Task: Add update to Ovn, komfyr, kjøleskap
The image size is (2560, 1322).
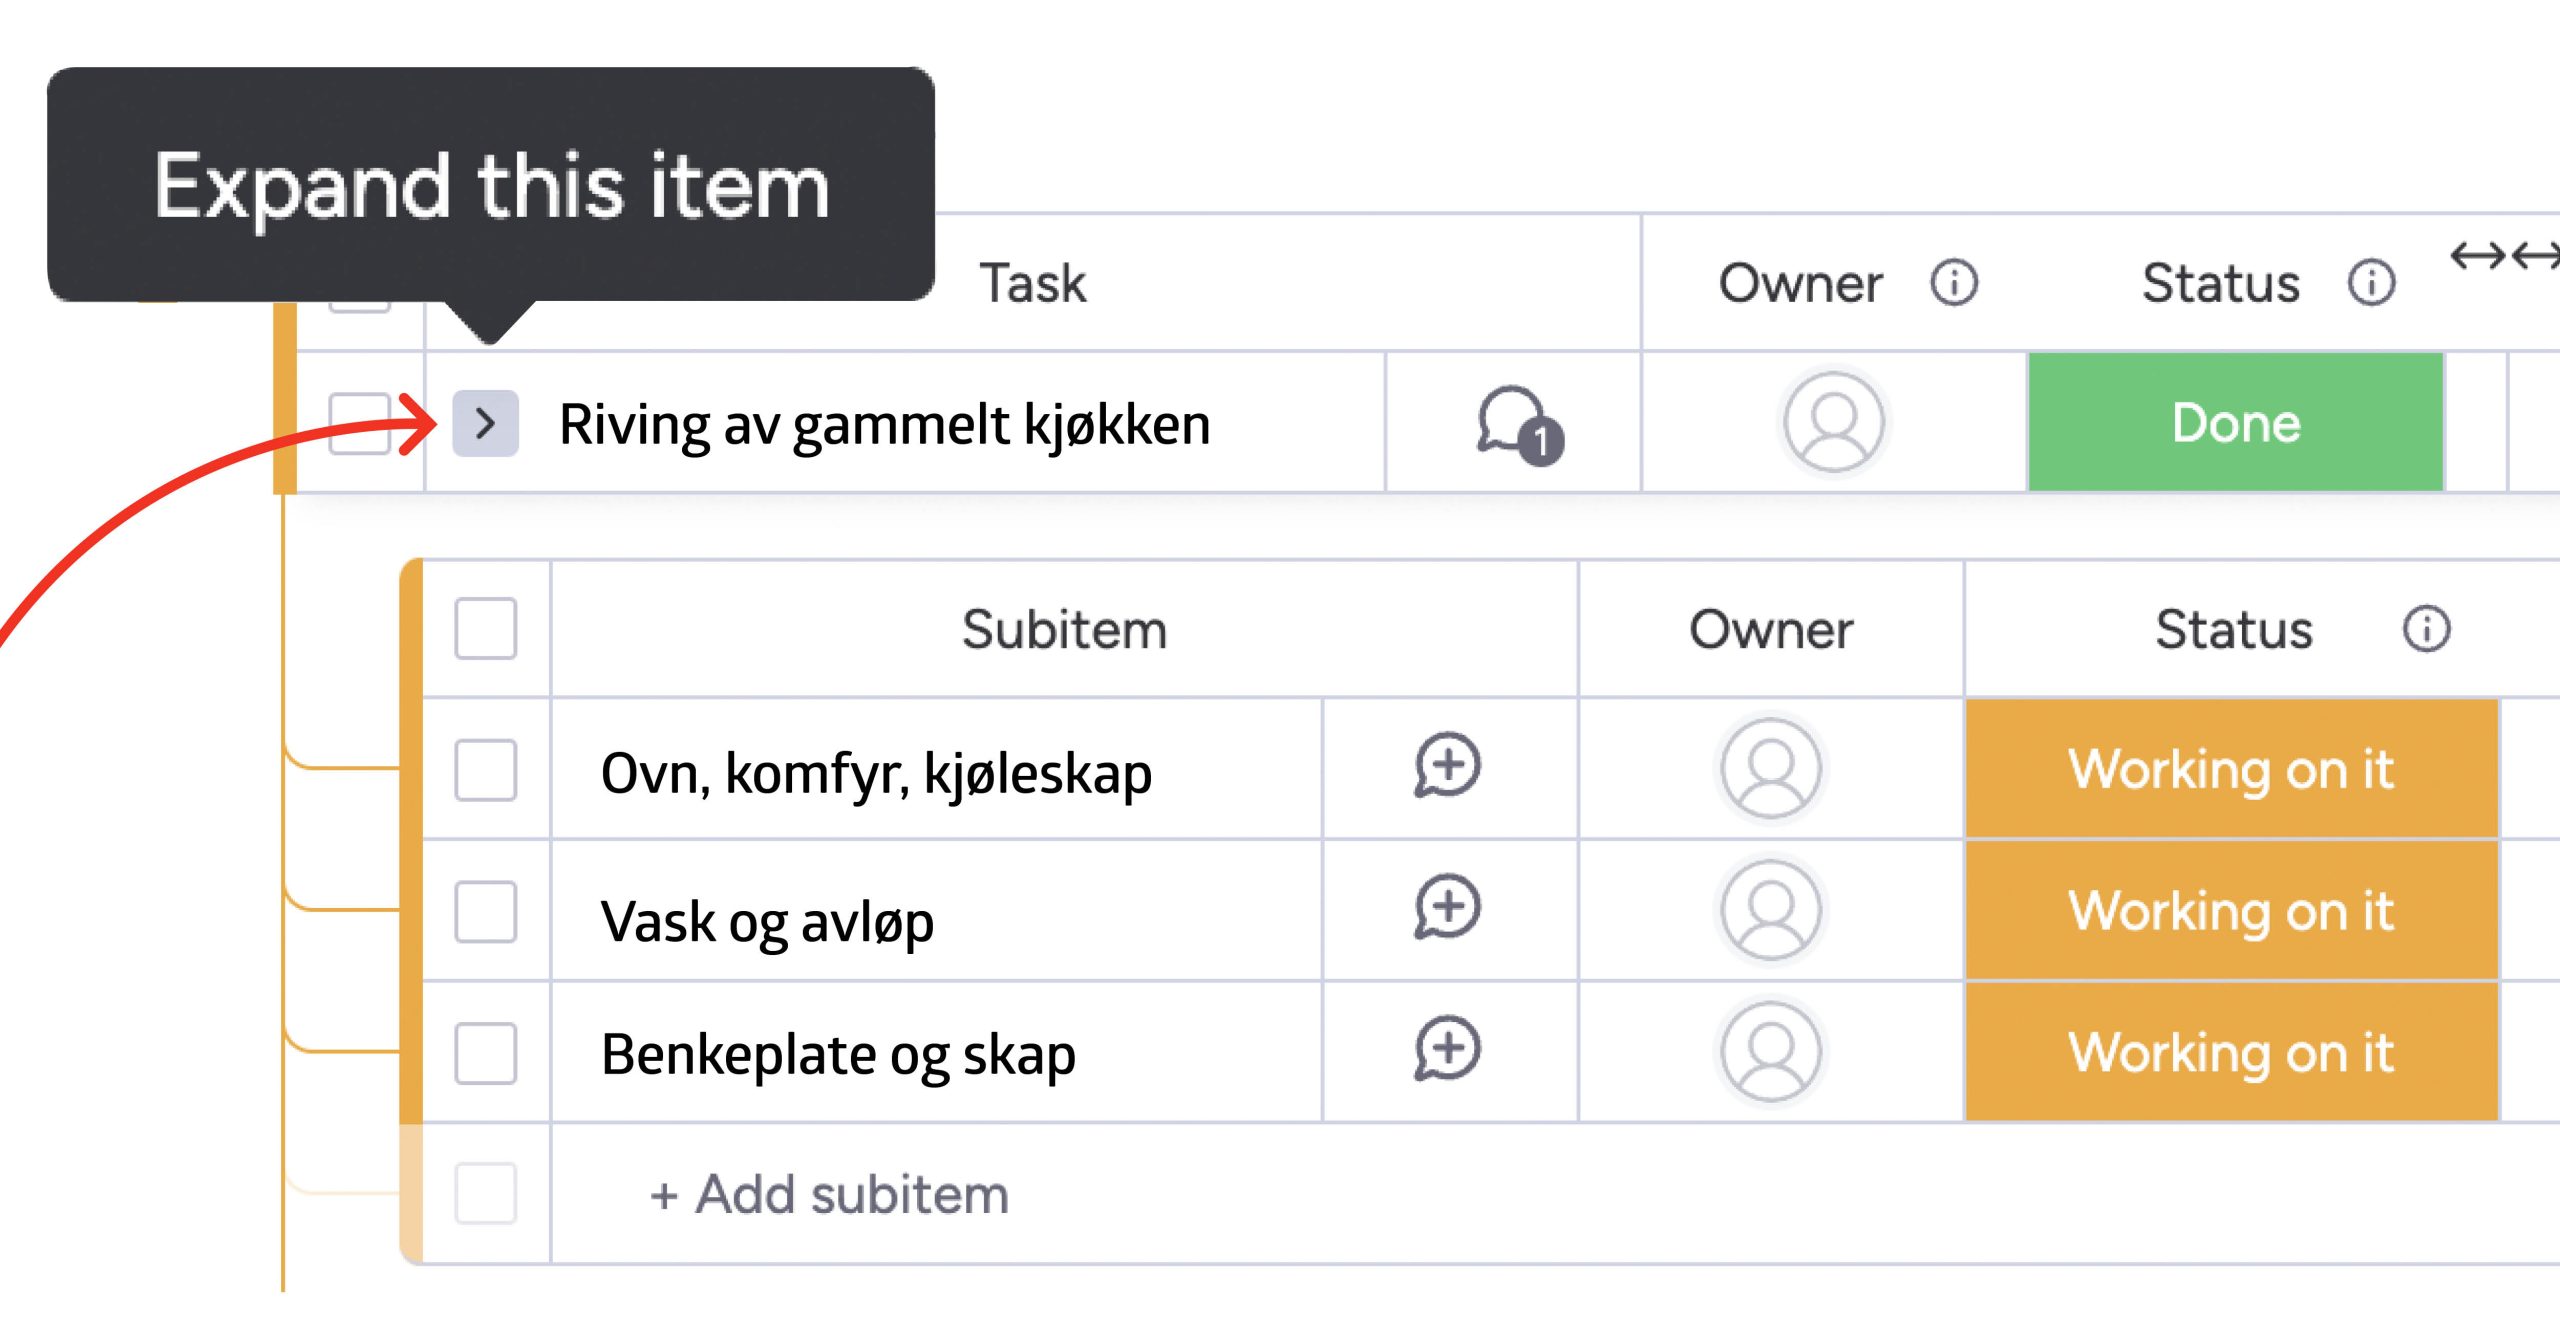Action: pyautogui.click(x=1447, y=767)
